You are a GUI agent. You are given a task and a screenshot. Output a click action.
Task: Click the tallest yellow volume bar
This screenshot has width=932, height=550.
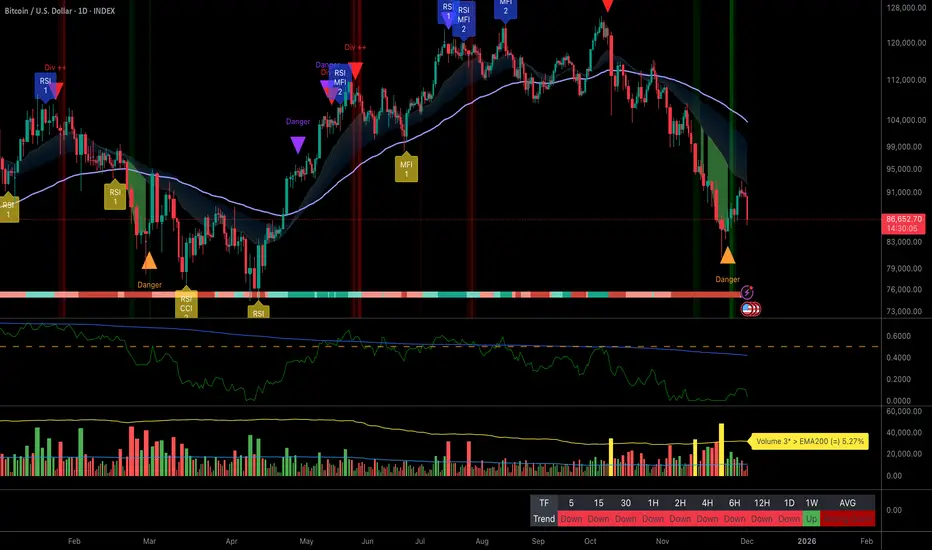click(x=722, y=450)
